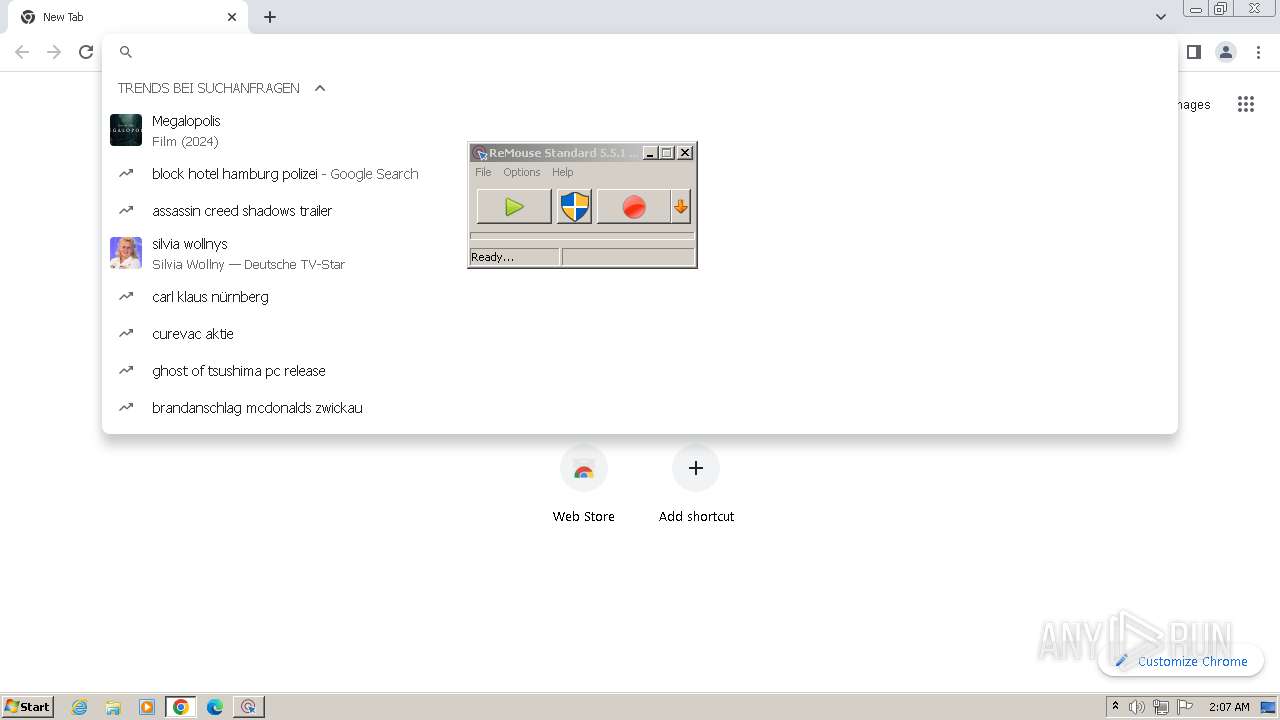Select brandanschlag mcdonalds zwickau suggestion
The image size is (1280, 720).
coord(640,408)
